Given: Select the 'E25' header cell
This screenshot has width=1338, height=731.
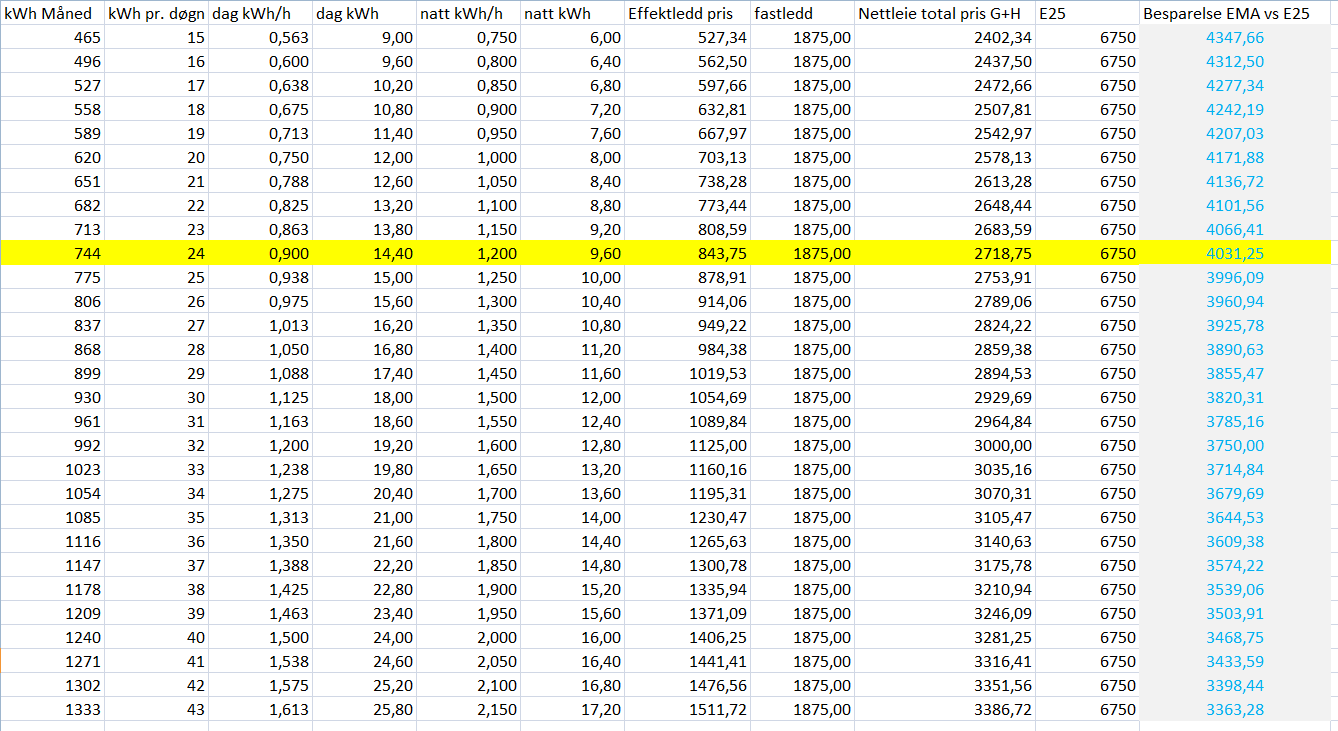Looking at the screenshot, I should pos(1087,14).
